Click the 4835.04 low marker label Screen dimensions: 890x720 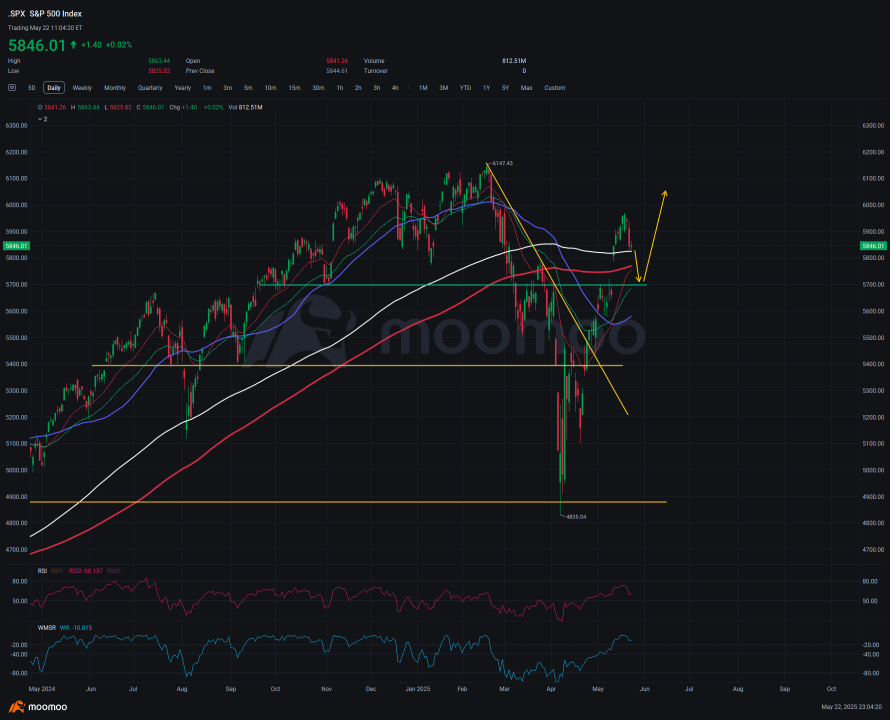point(576,517)
